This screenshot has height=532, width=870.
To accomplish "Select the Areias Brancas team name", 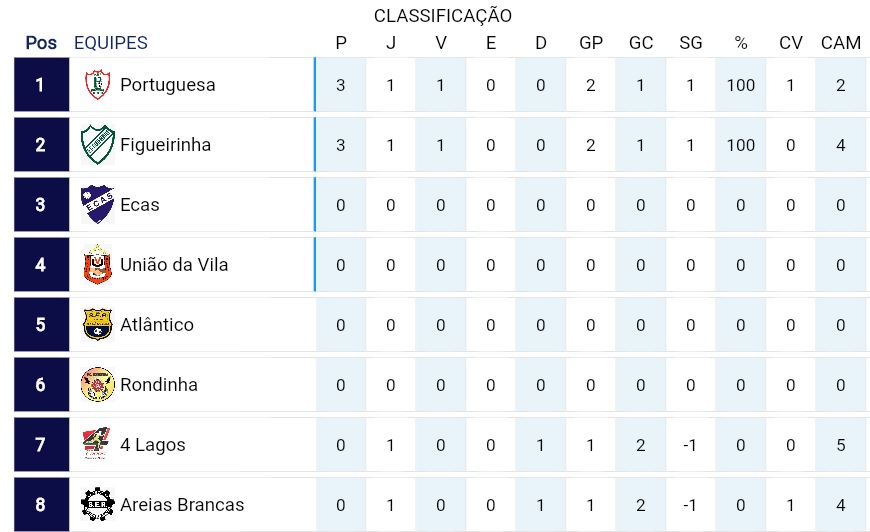I will click(x=182, y=505).
